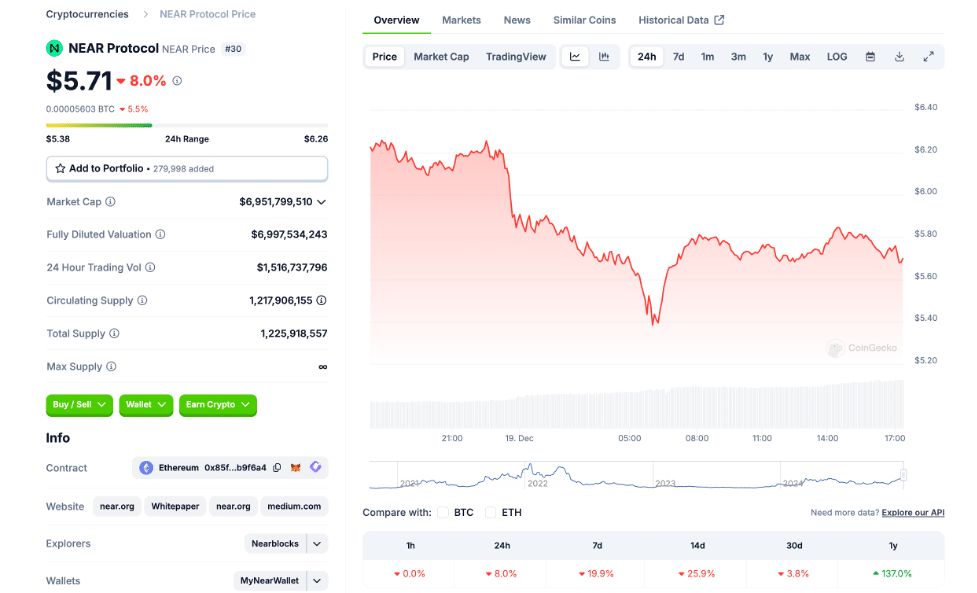Click the download chart data icon
977x593 pixels.
click(x=899, y=57)
